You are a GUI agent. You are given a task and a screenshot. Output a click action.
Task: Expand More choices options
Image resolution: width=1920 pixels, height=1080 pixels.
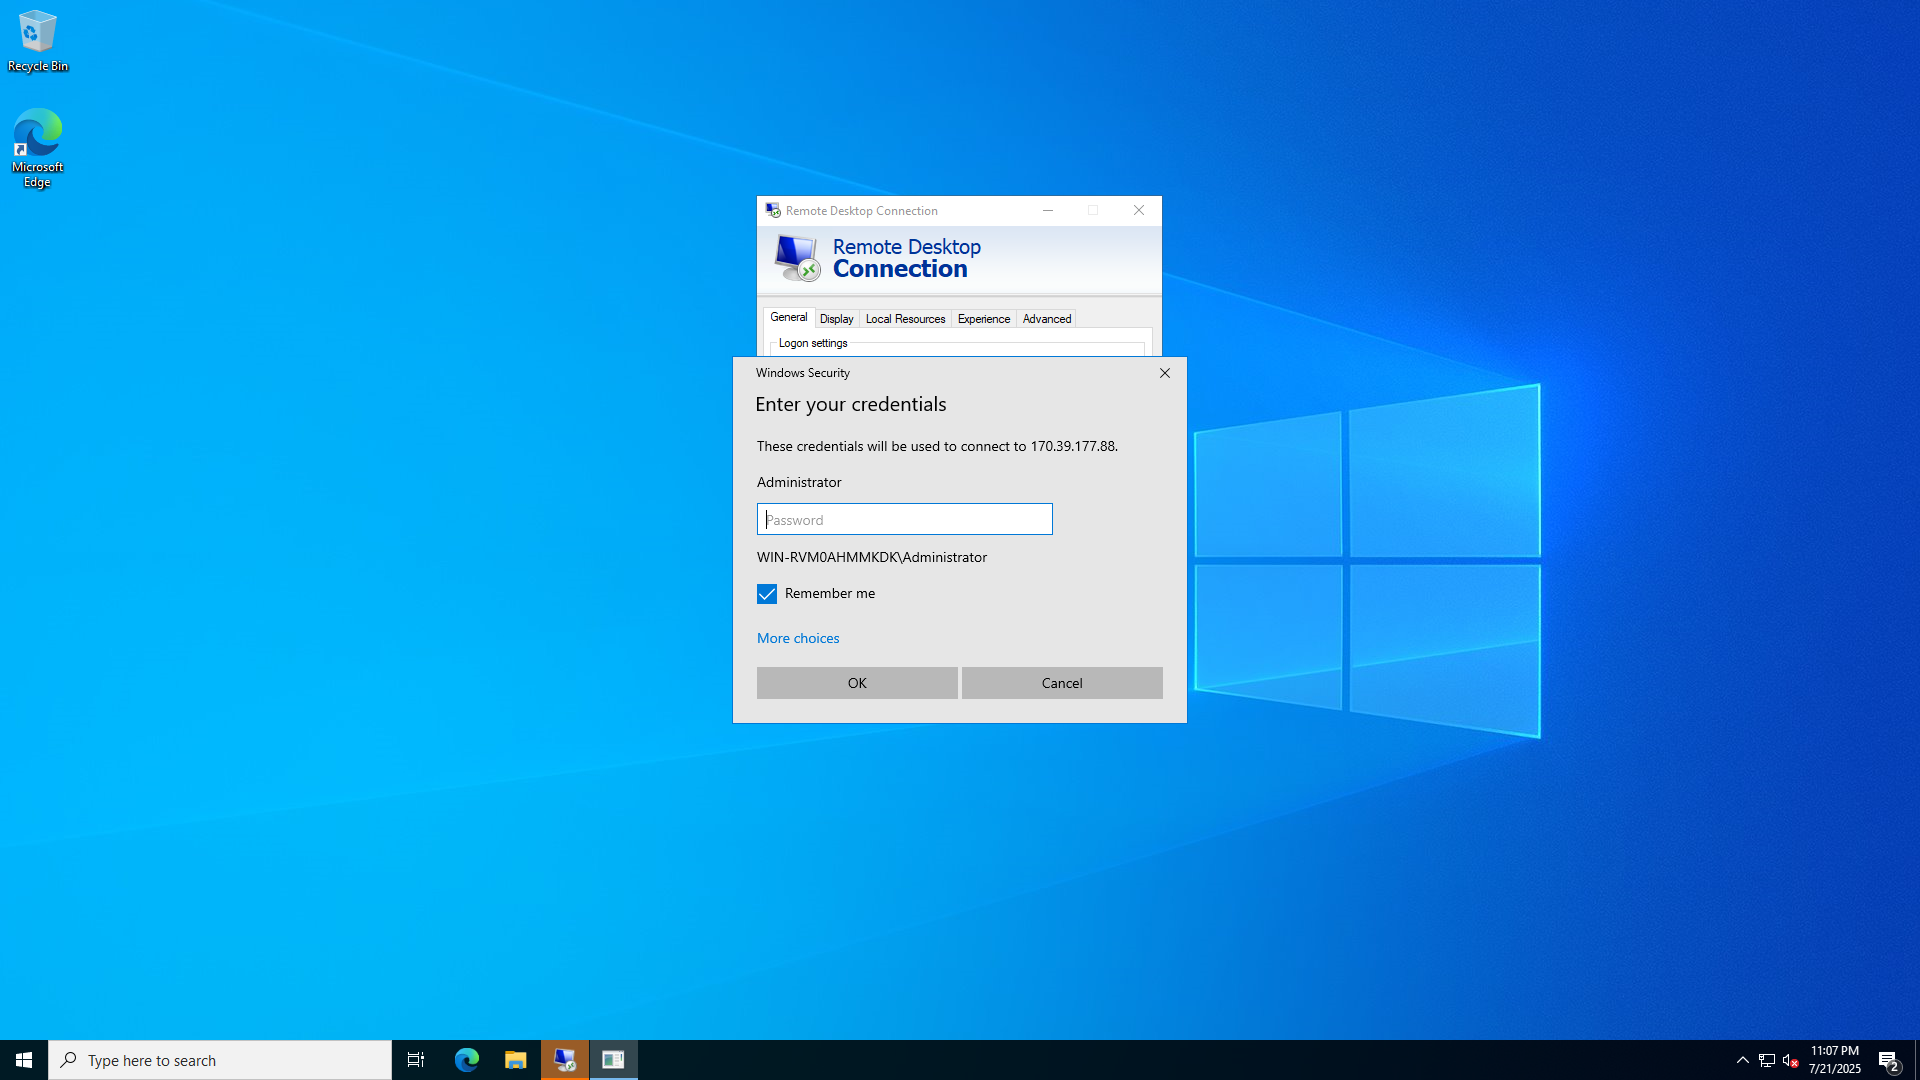(x=798, y=638)
